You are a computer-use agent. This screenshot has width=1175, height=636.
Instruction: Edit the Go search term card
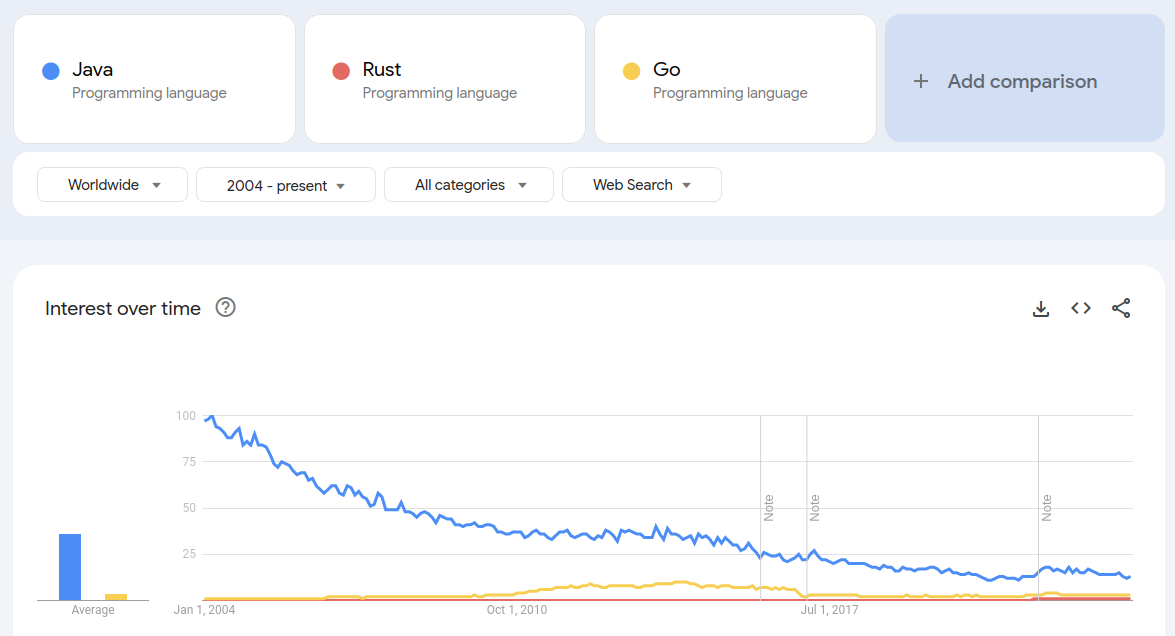[x=735, y=80]
